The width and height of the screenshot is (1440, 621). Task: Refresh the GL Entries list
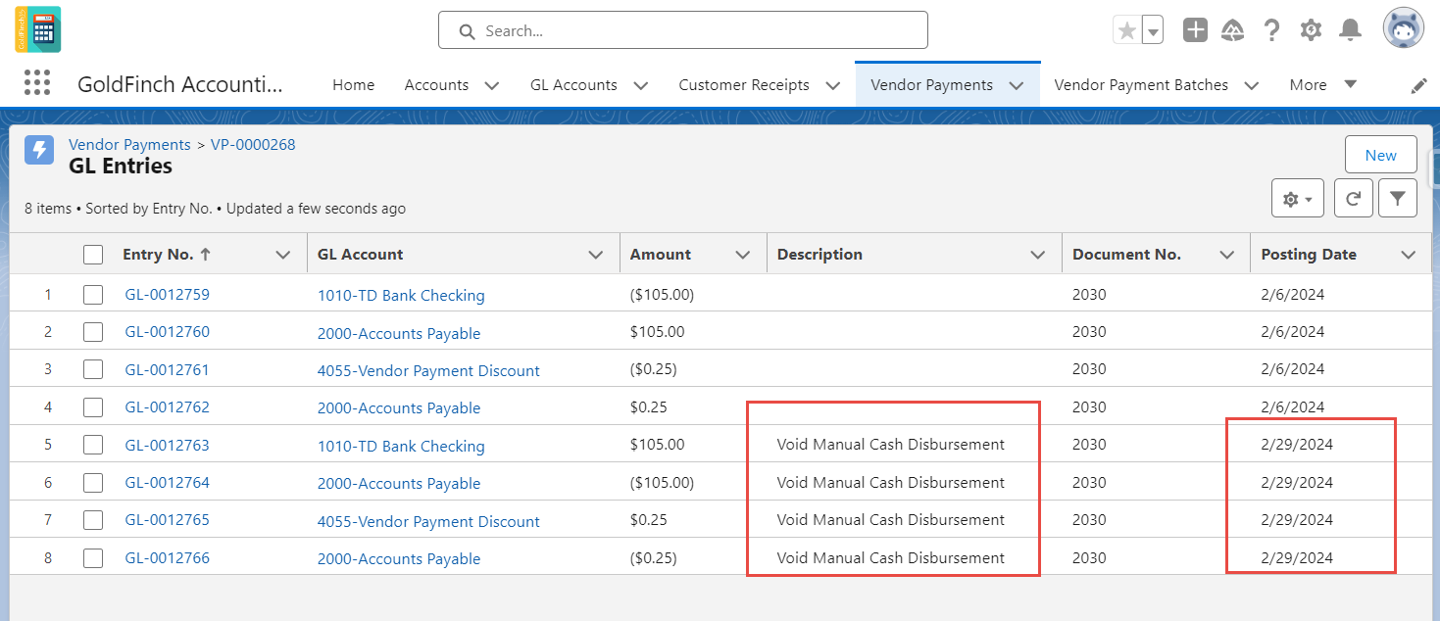pyautogui.click(x=1353, y=199)
